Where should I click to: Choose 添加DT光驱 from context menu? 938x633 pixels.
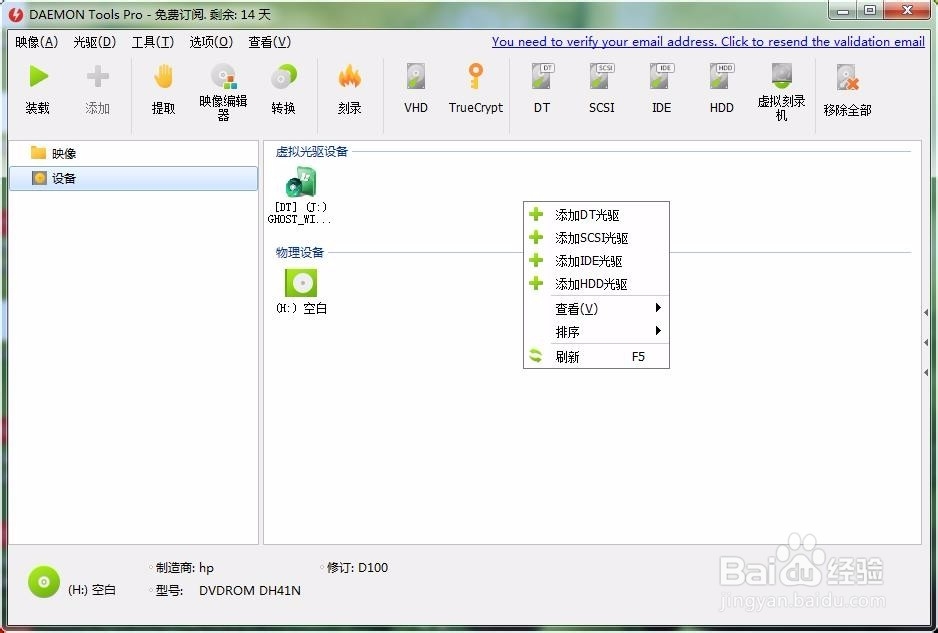pos(596,215)
